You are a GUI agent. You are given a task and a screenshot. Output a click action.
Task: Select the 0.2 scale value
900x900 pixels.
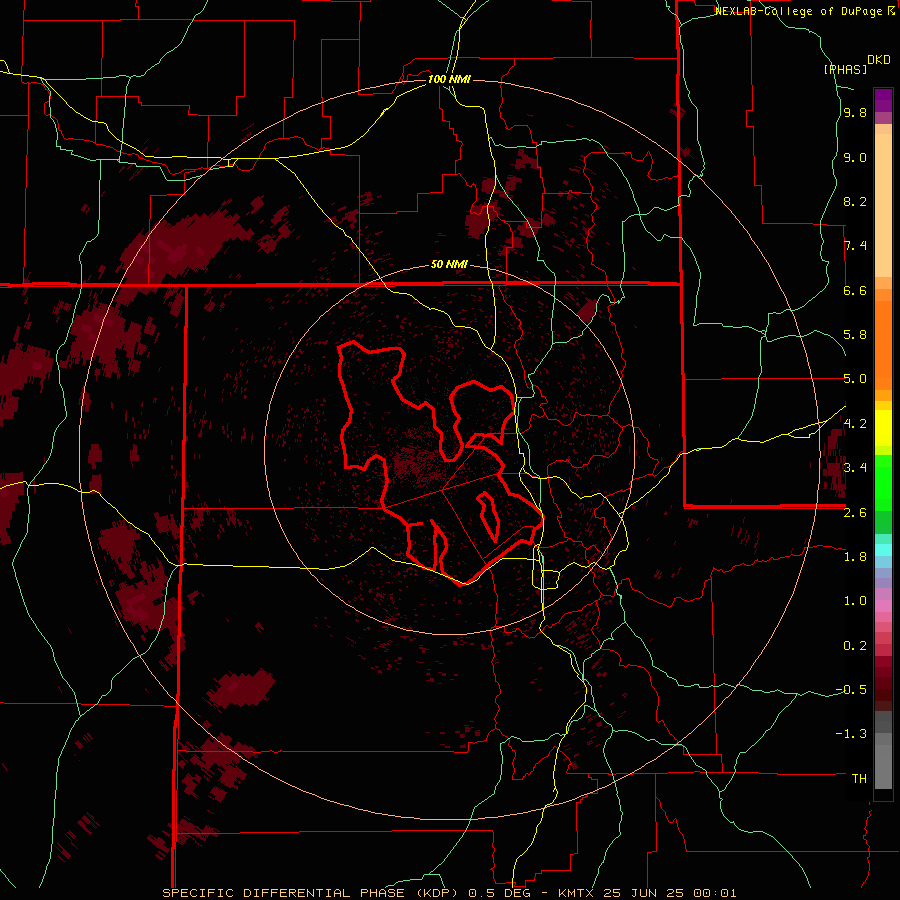855,646
